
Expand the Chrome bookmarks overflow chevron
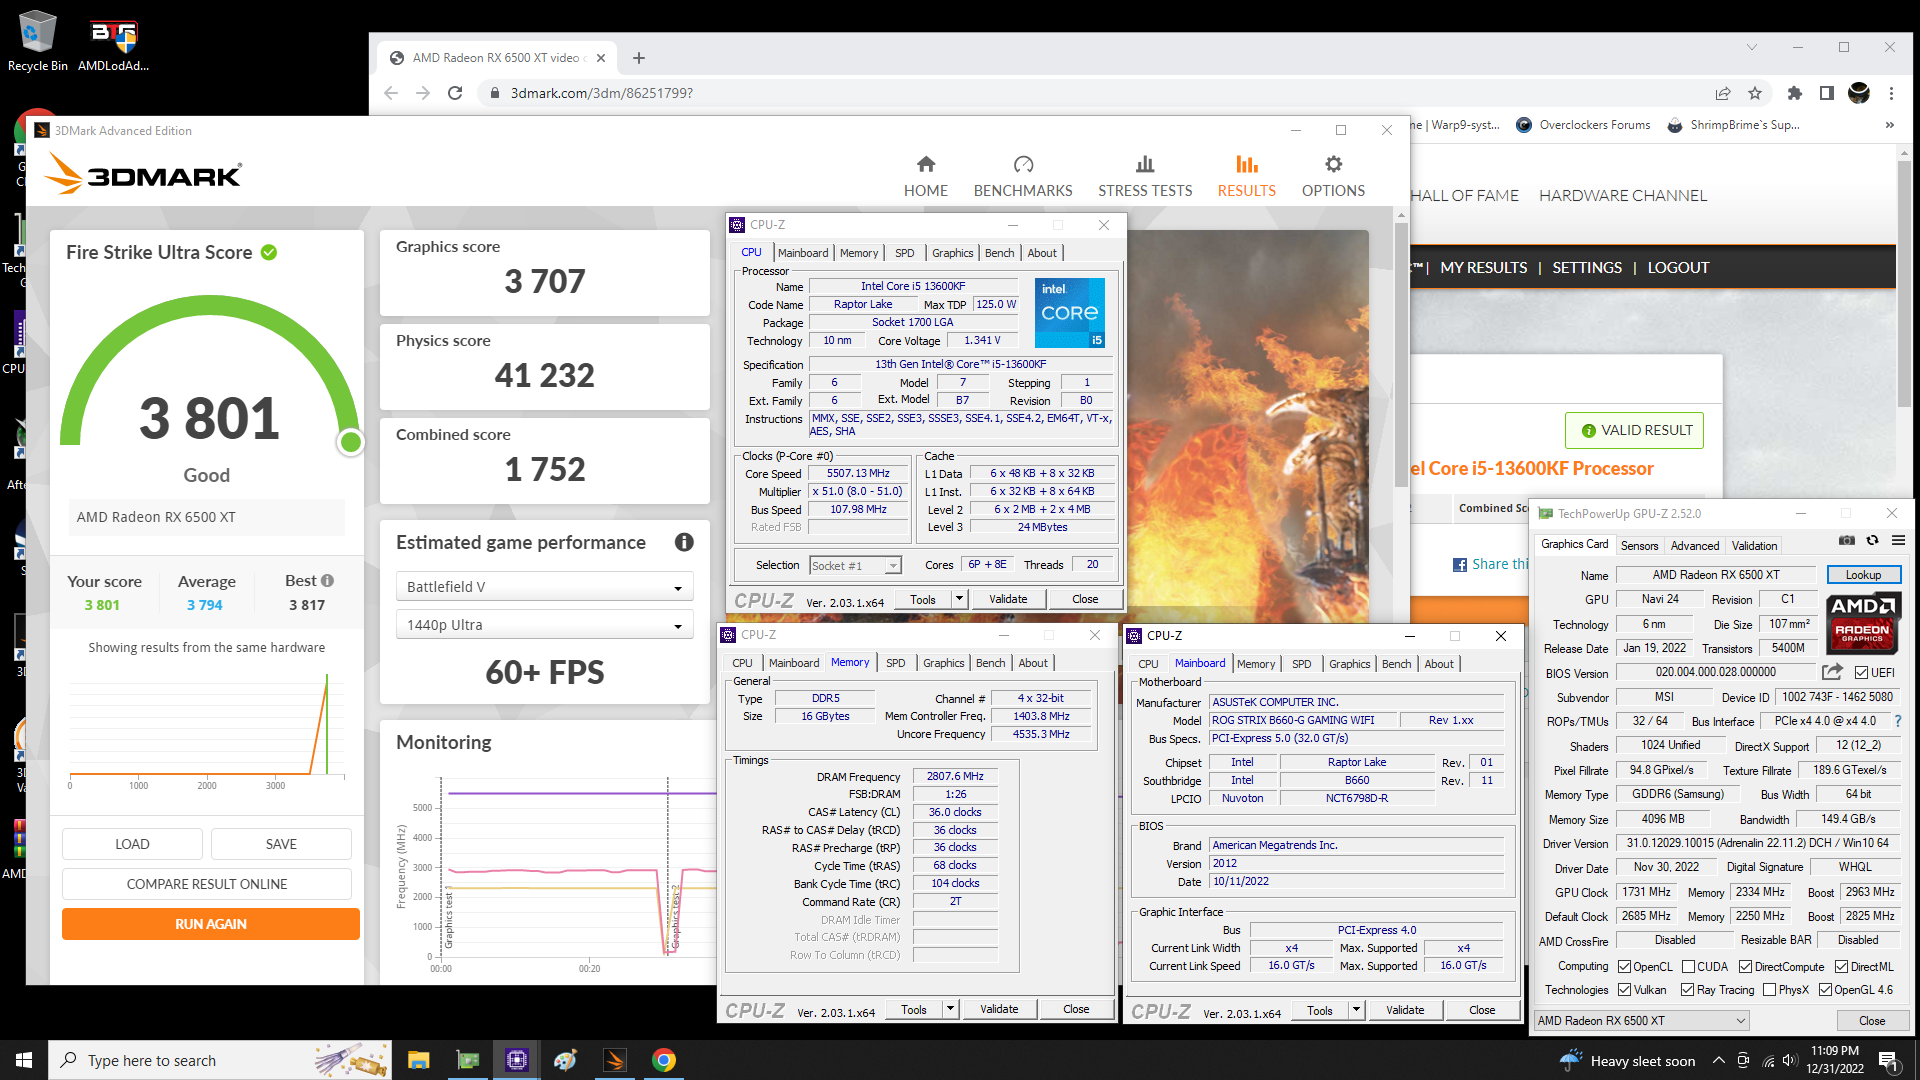point(1889,125)
